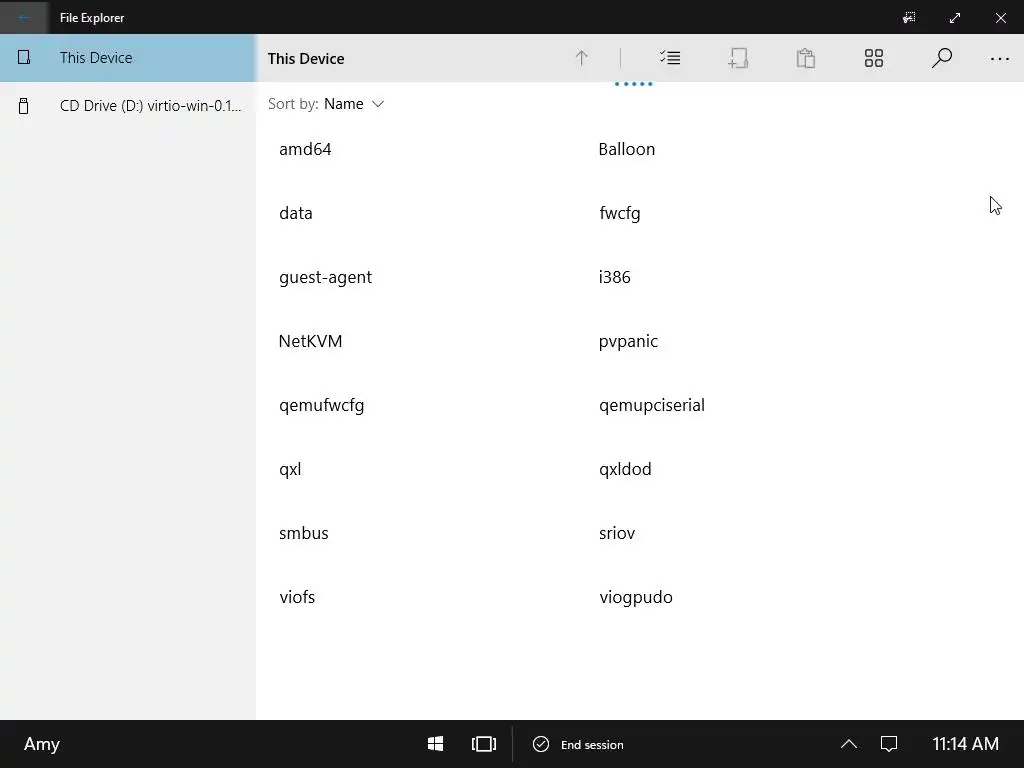The width and height of the screenshot is (1024, 768).
Task: Open Task View on taskbar
Action: [x=484, y=744]
